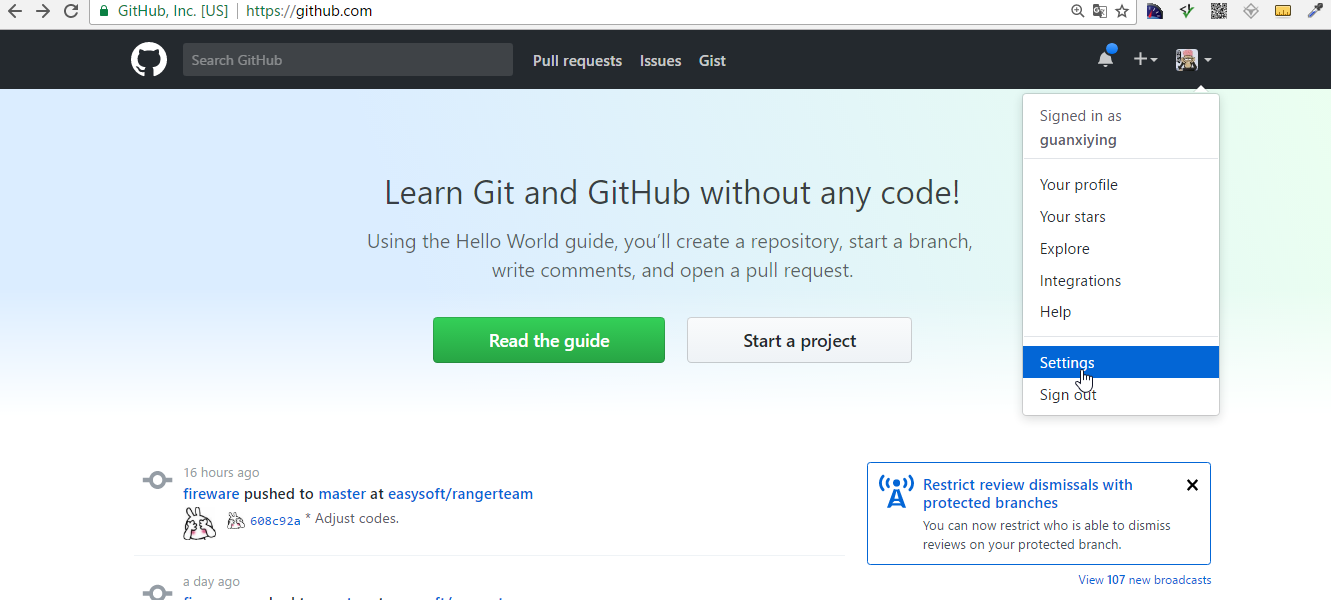Image resolution: width=1331 pixels, height=600 pixels.
Task: Open Restrict review dismissals broadcast link
Action: pyautogui.click(x=1028, y=494)
